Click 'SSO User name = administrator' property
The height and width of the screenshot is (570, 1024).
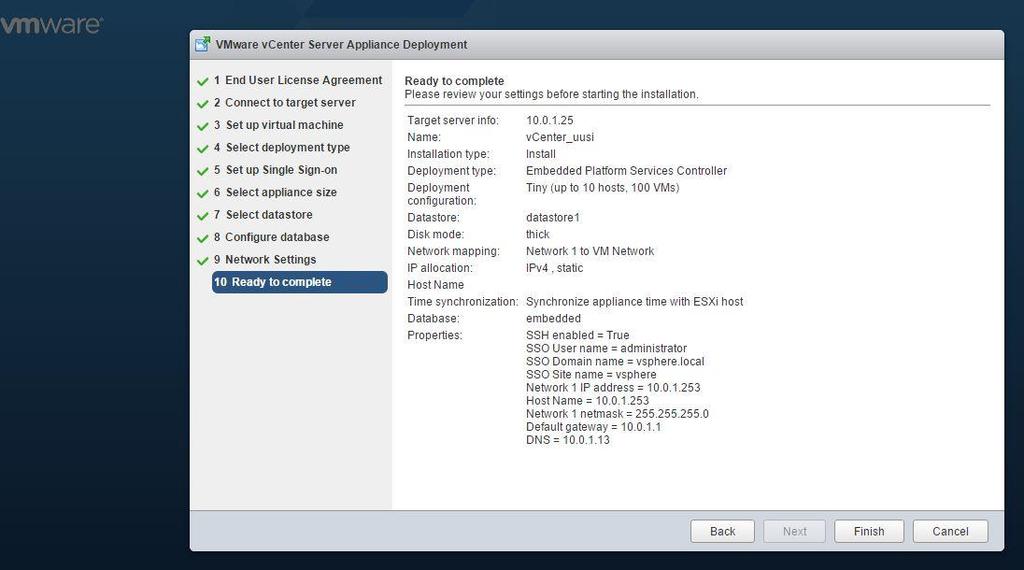606,348
